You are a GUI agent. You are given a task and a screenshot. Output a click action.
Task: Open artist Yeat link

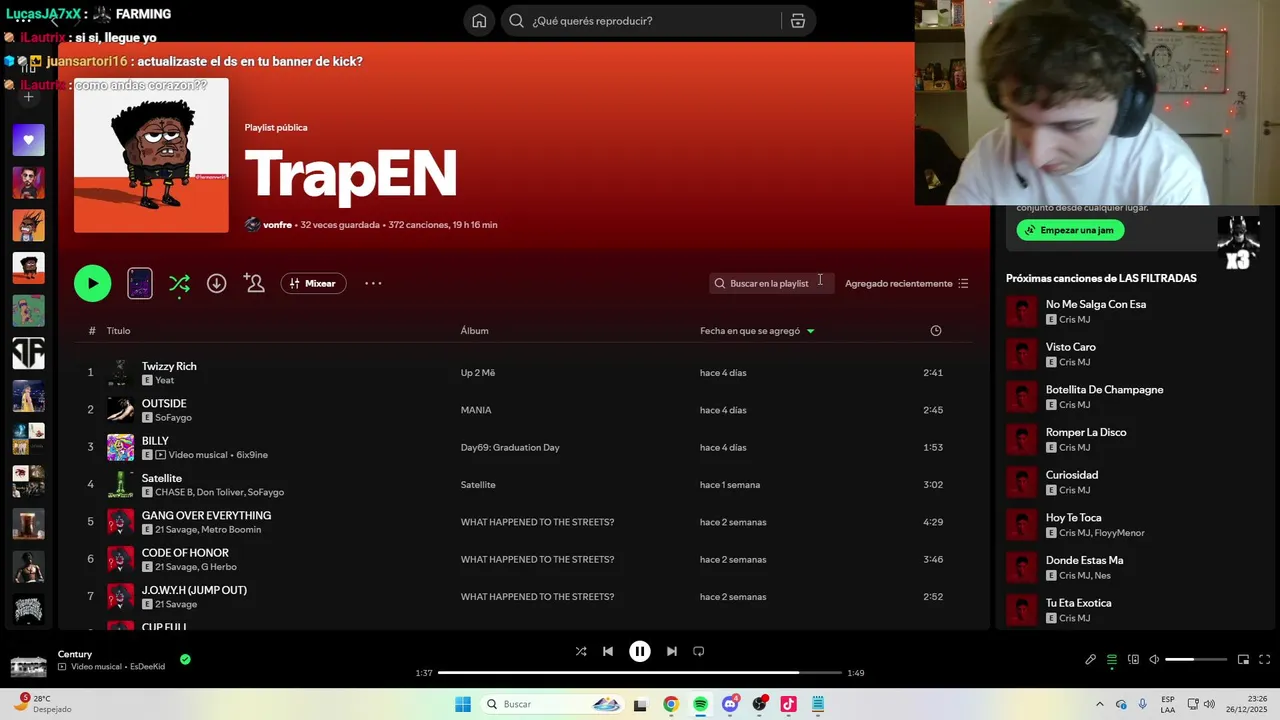(x=165, y=380)
